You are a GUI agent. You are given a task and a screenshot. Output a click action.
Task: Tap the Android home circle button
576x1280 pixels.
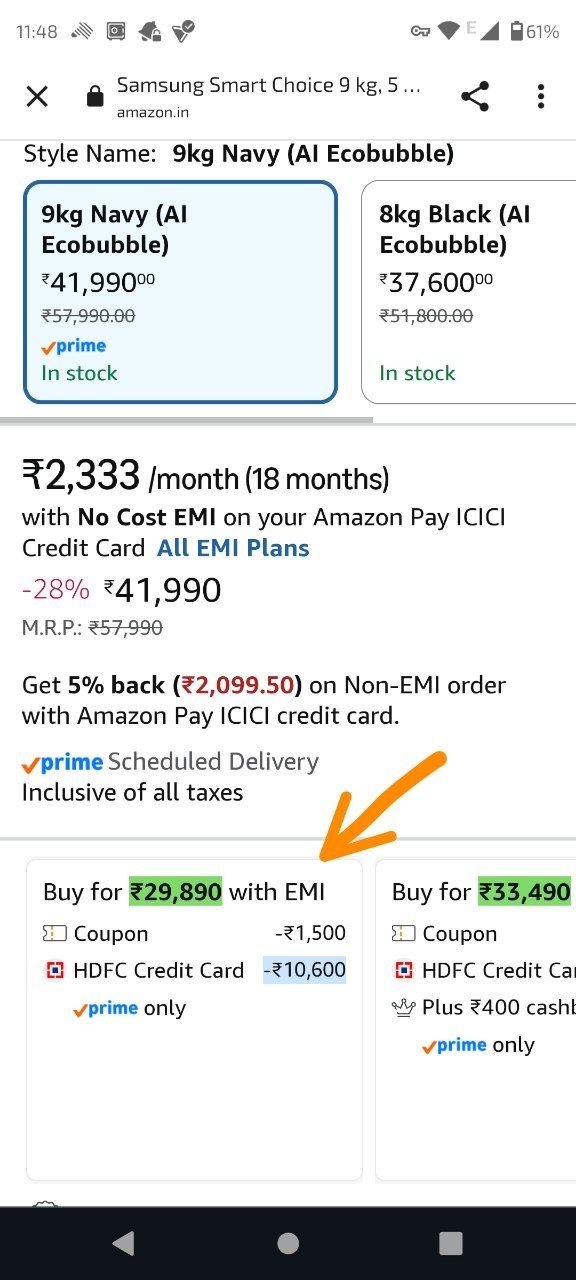coord(288,1243)
